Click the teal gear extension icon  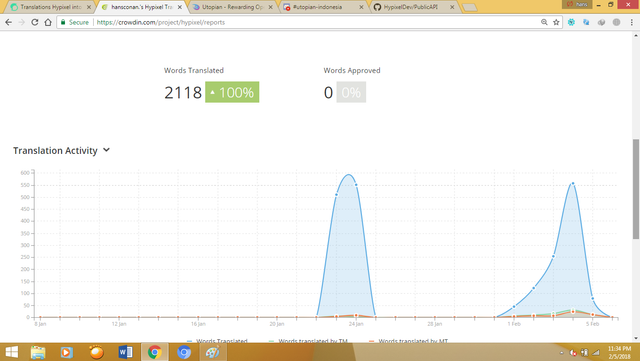(571, 22)
